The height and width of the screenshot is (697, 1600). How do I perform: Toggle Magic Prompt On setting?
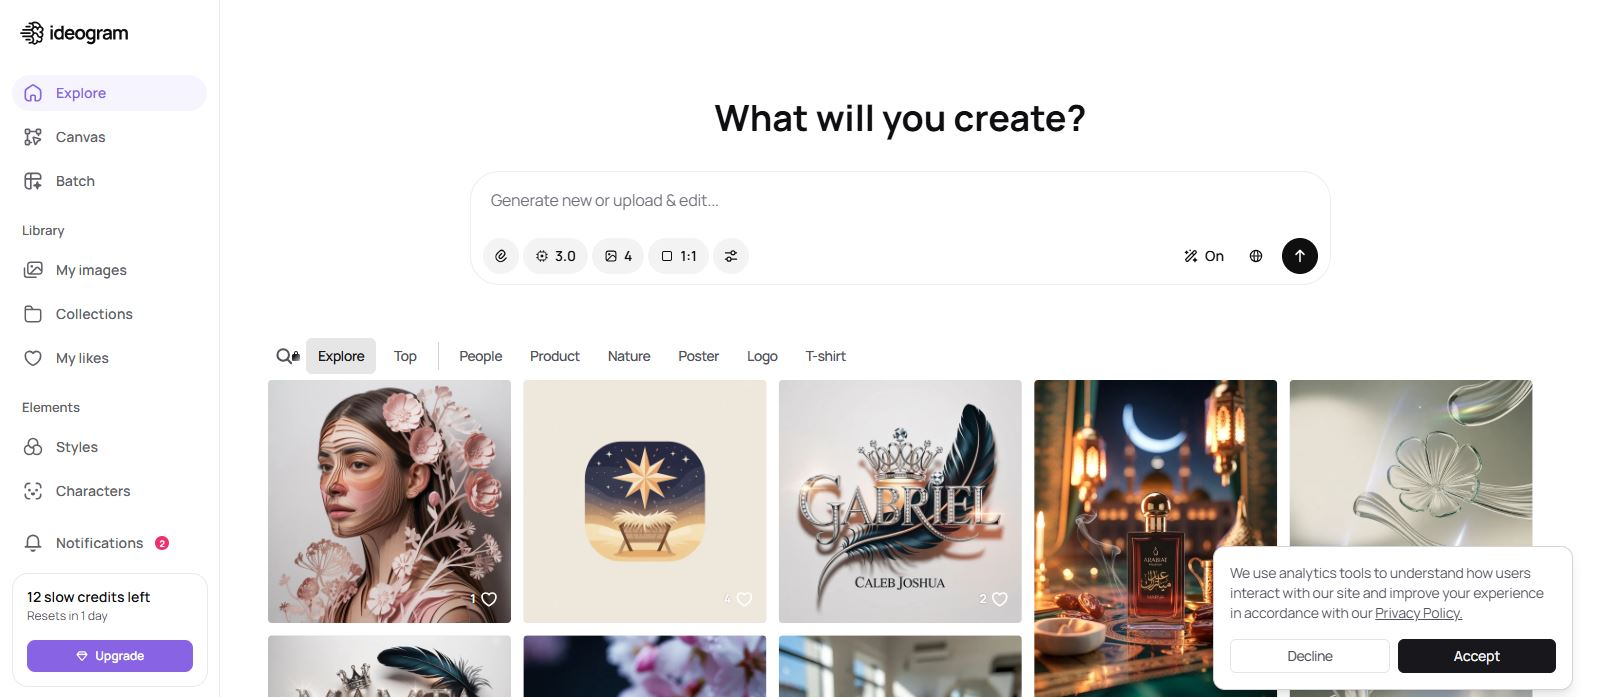[1203, 256]
